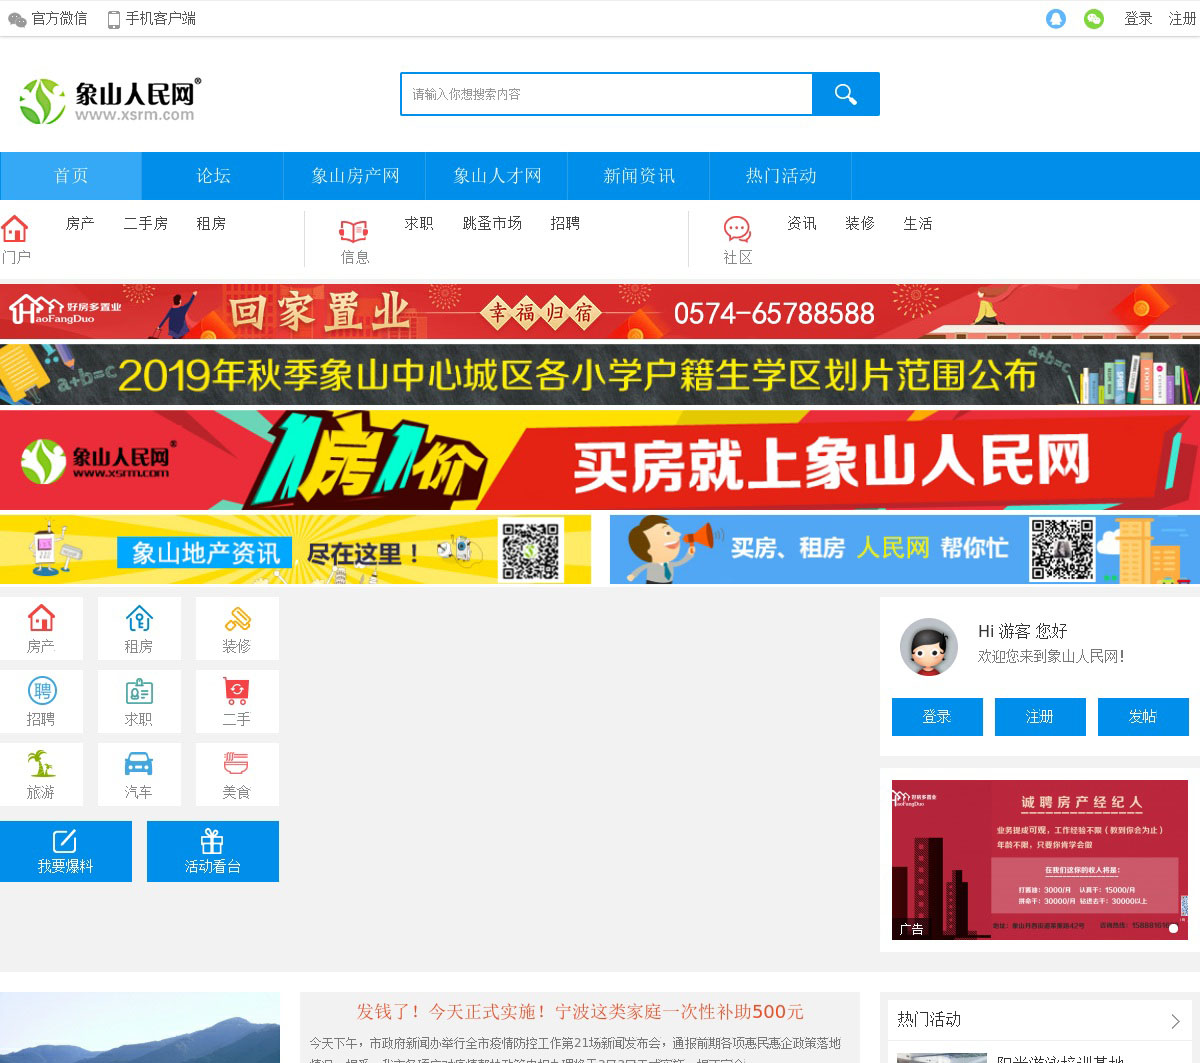Click the 买房就上象山人民网 banner
The image size is (1200, 1063).
pyautogui.click(x=600, y=460)
